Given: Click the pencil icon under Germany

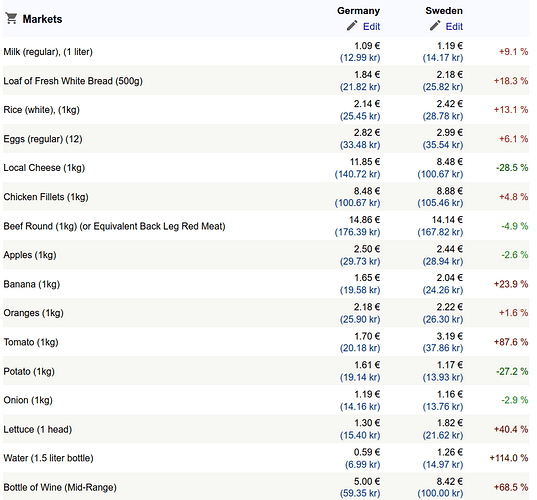Looking at the screenshot, I should [x=352, y=26].
